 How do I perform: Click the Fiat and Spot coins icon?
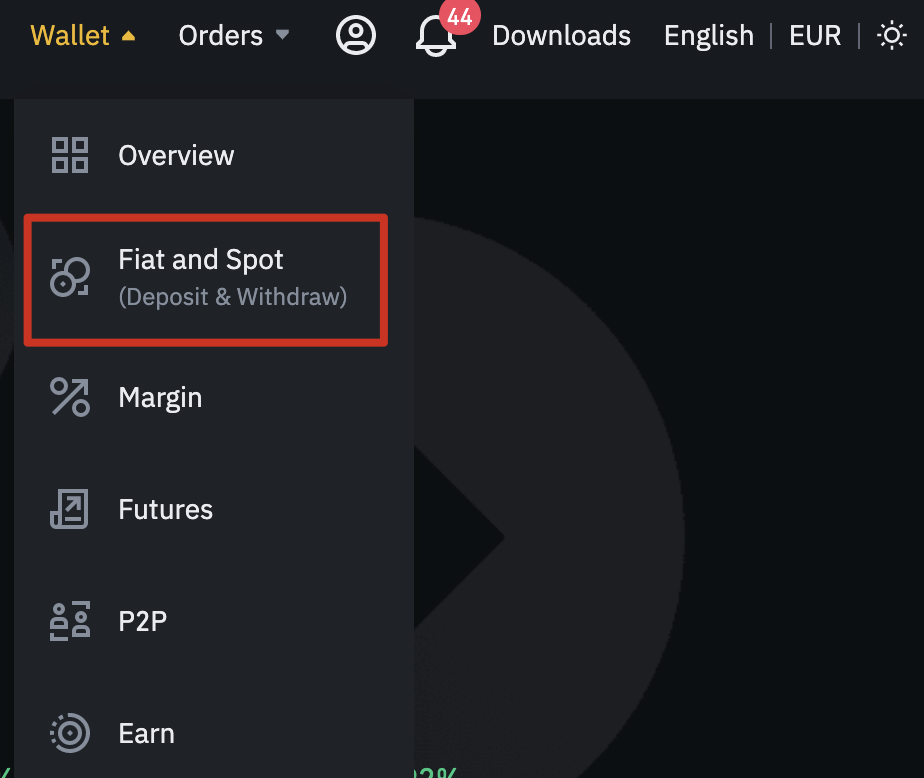[x=70, y=276]
